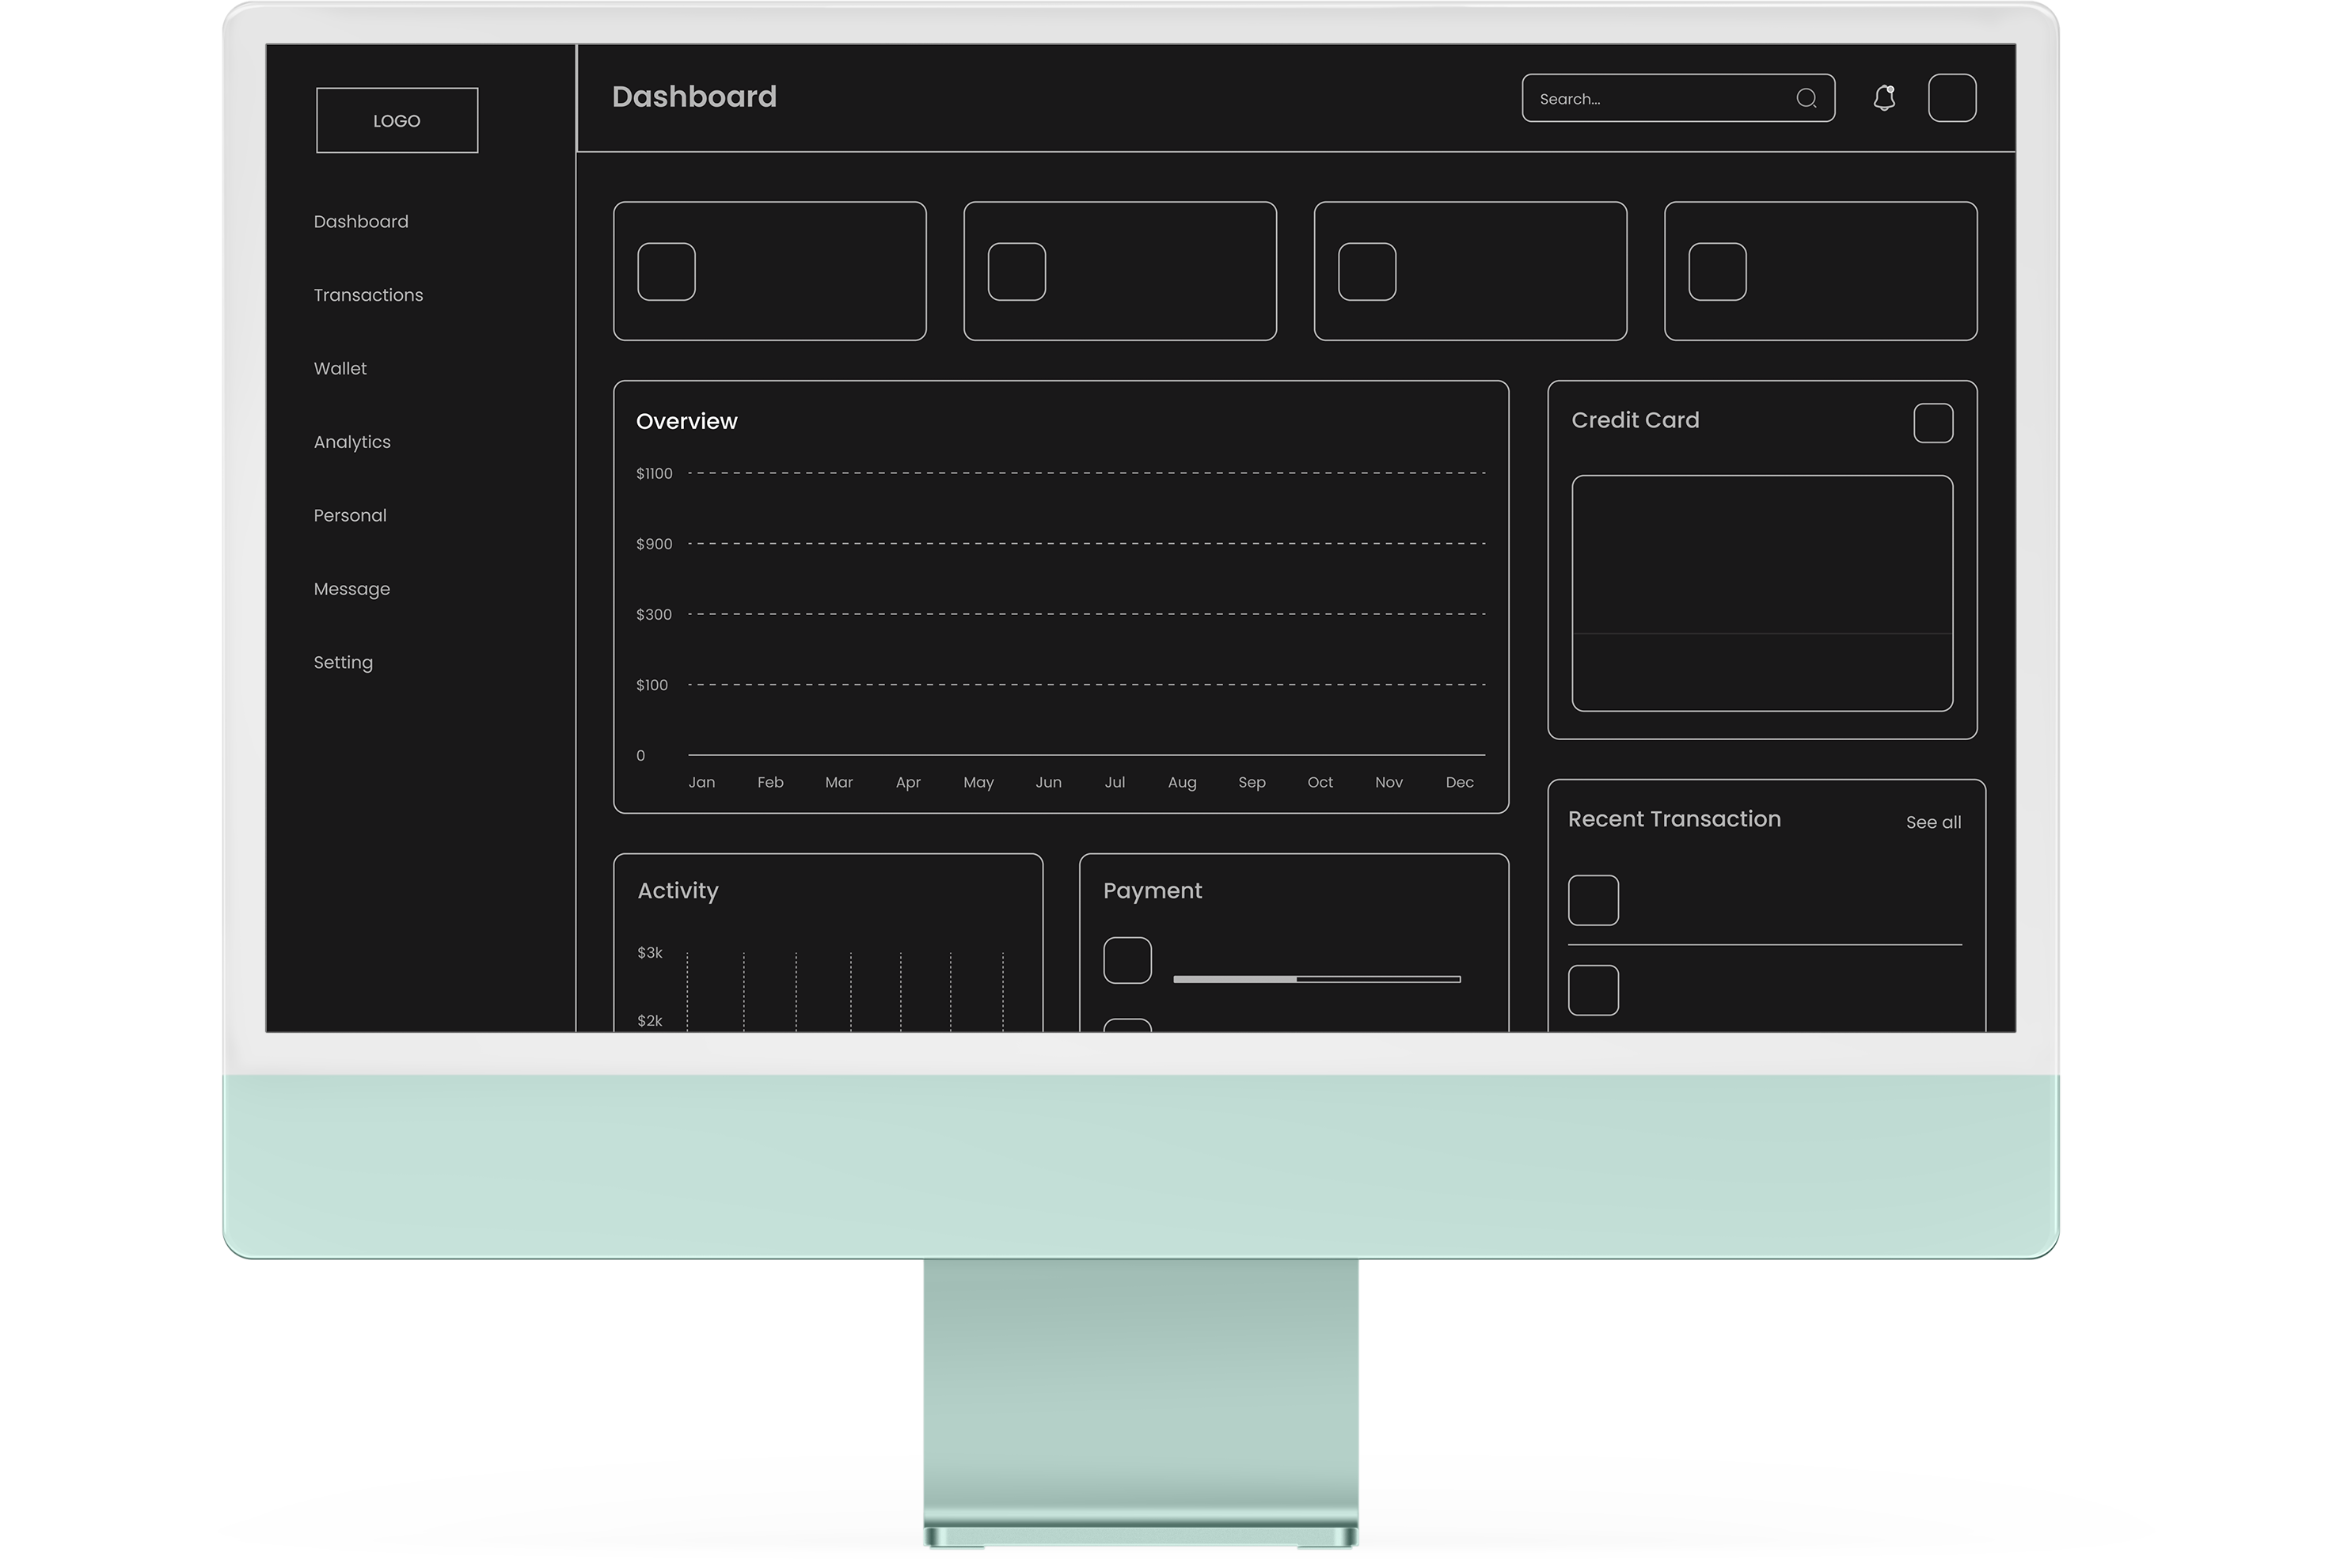The height and width of the screenshot is (1568, 2348).
Task: Select the Personal section icon
Action: tap(350, 514)
